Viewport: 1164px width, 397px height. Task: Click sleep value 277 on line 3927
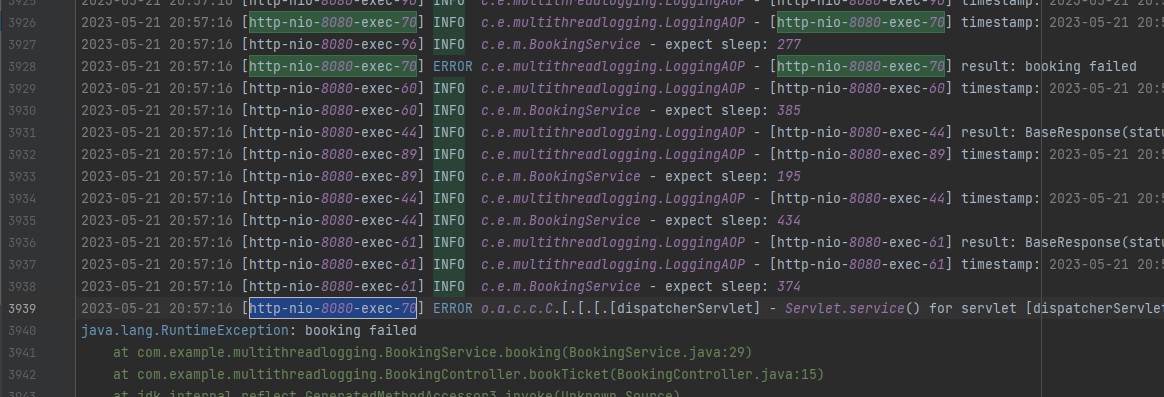[789, 45]
